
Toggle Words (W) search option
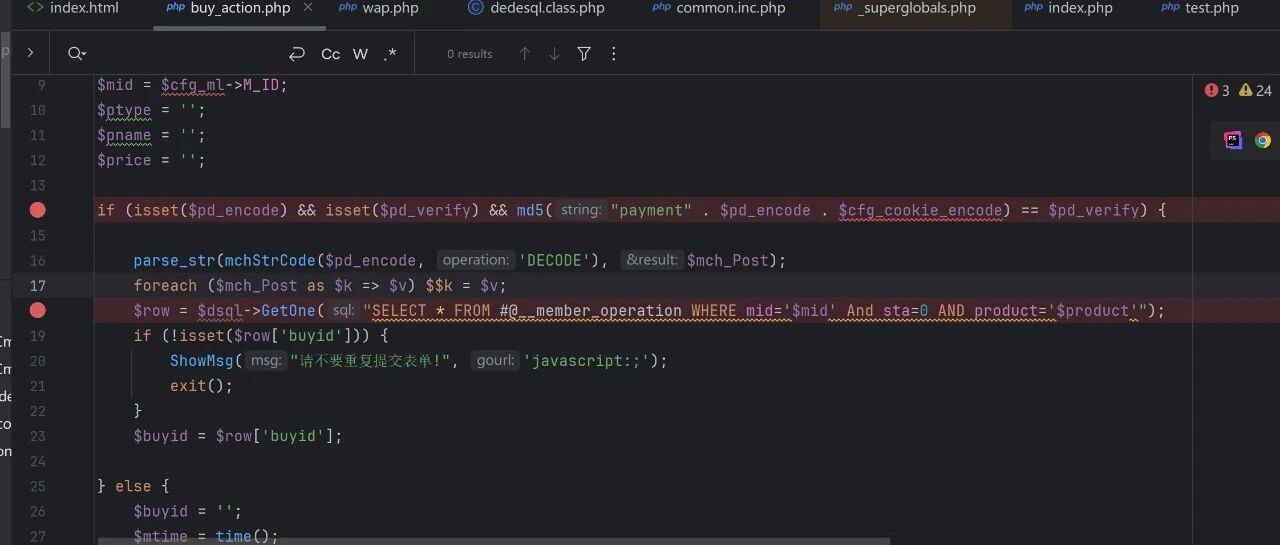[x=361, y=54]
